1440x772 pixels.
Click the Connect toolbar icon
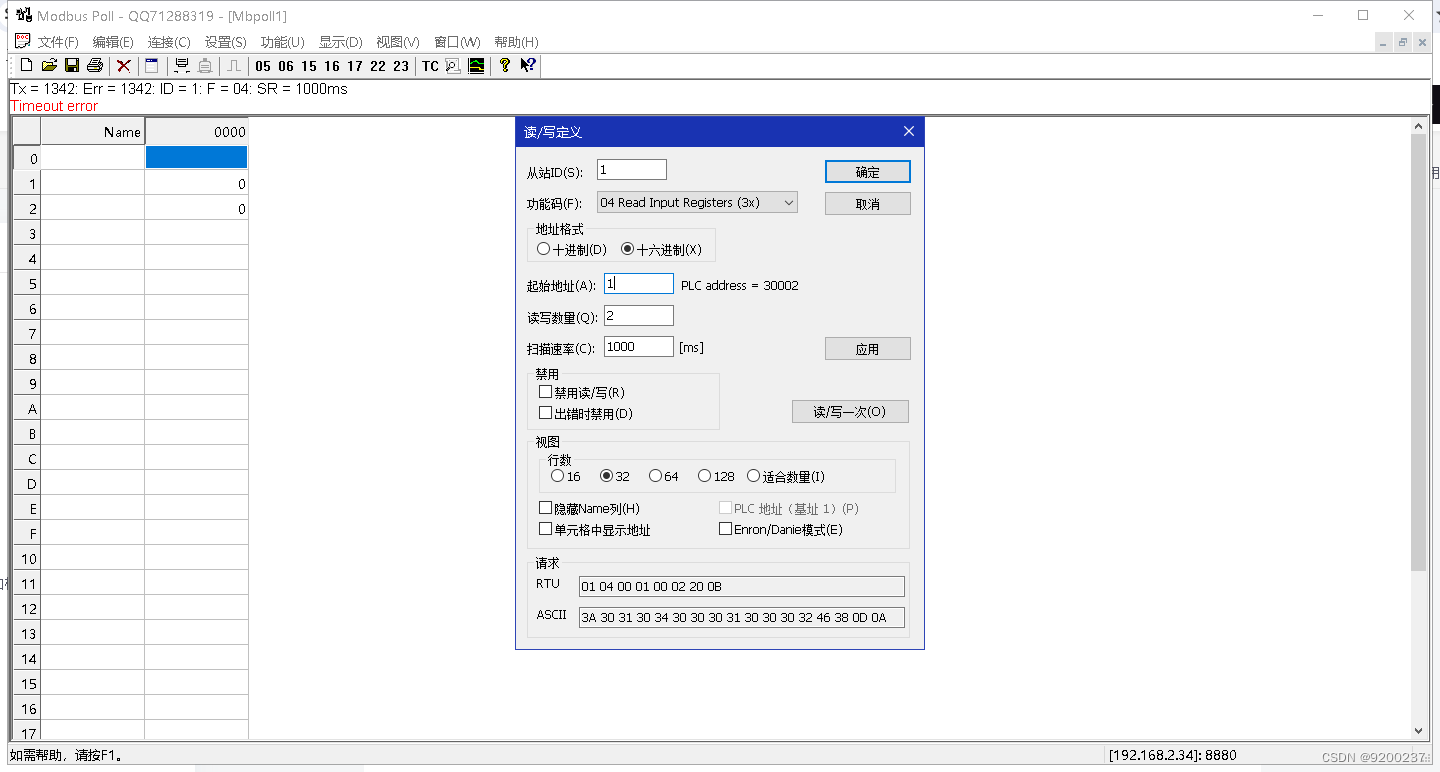click(182, 66)
